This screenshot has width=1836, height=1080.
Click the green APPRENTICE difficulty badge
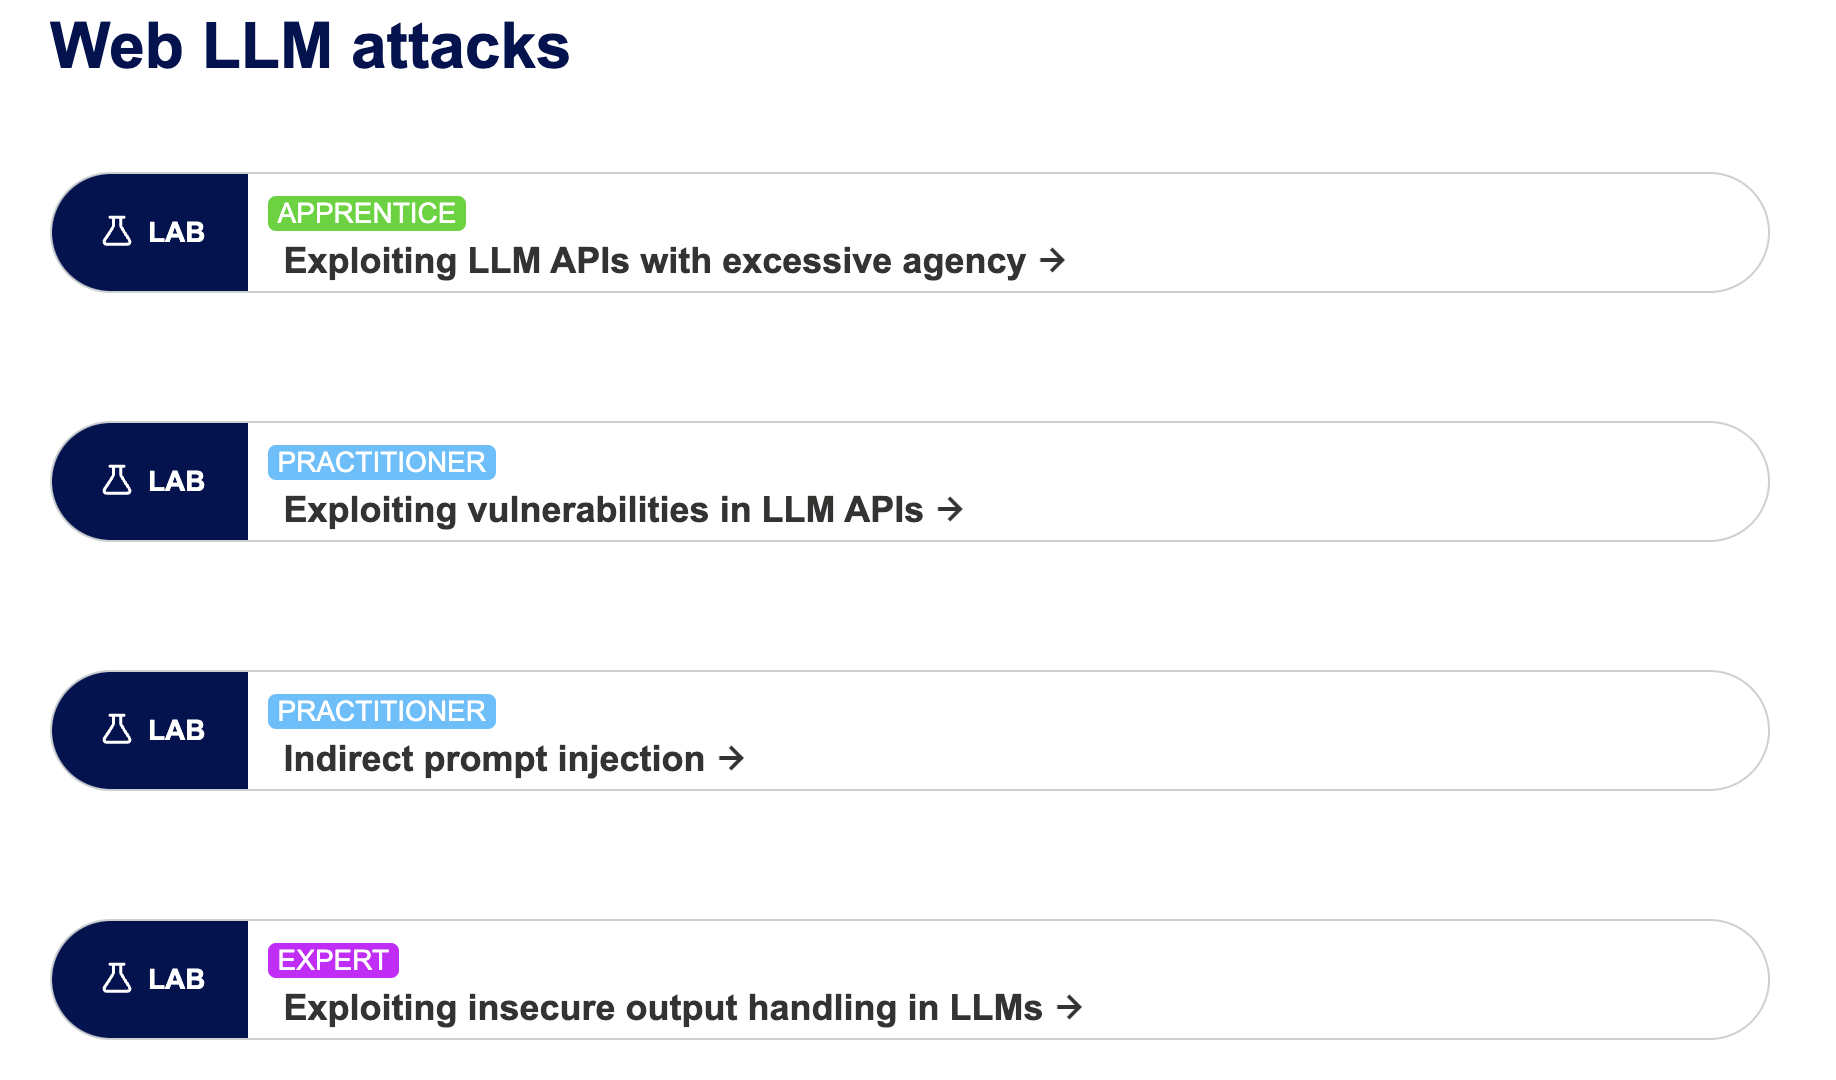click(367, 213)
